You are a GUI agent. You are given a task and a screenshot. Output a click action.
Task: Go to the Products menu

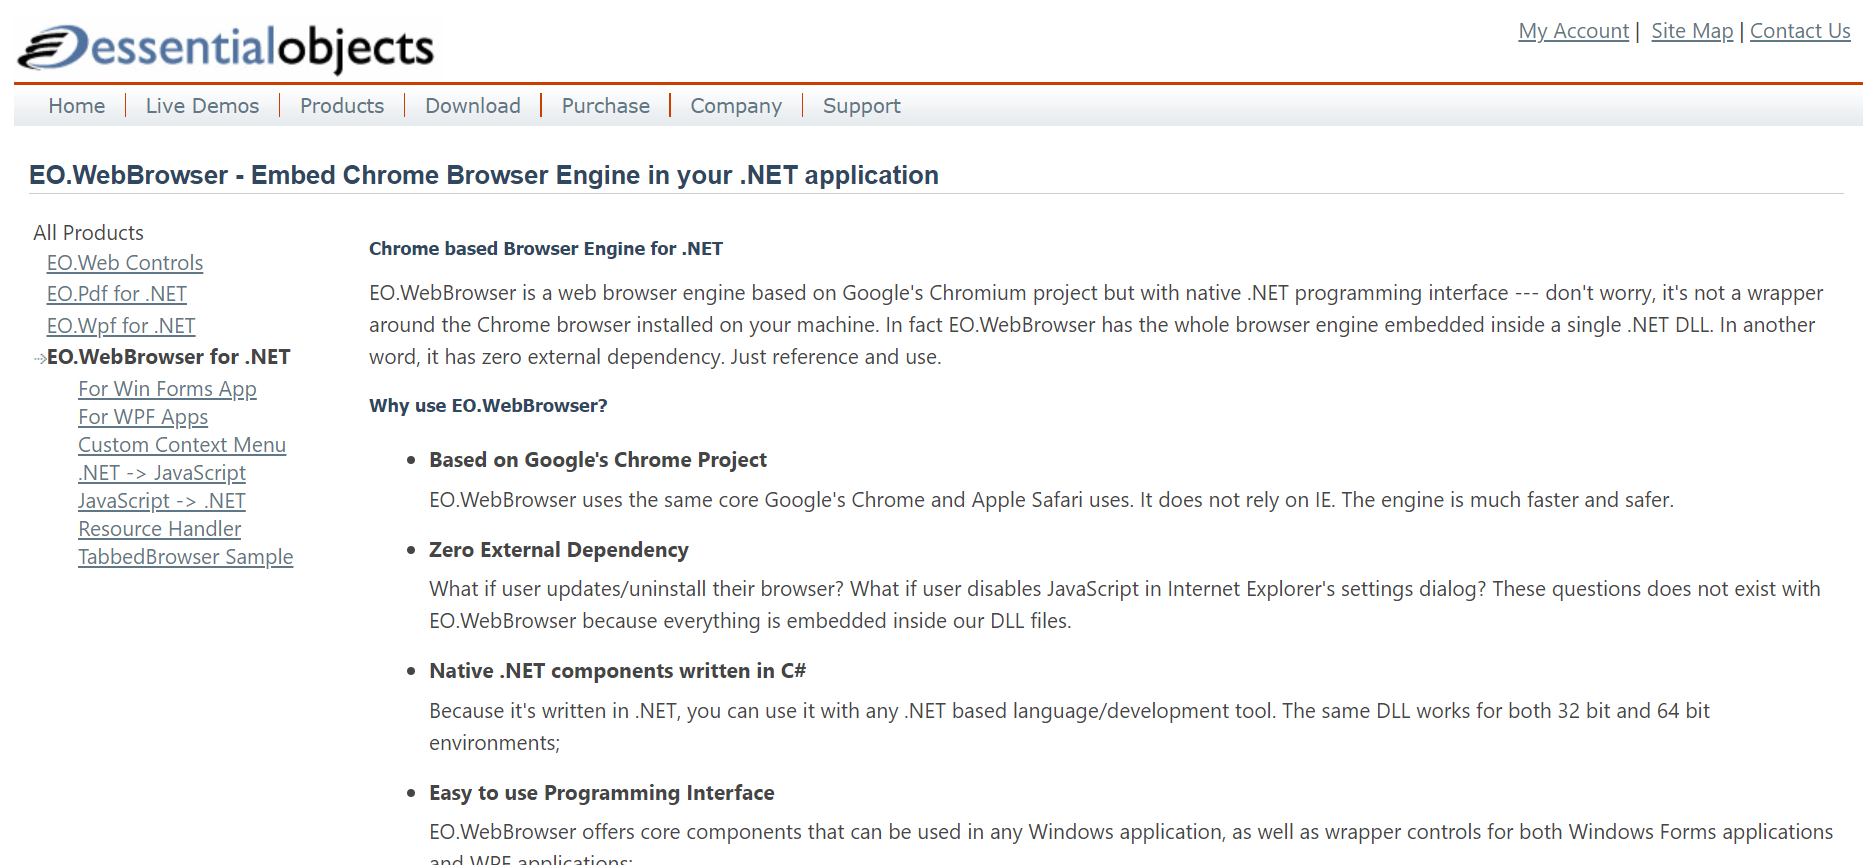(341, 106)
